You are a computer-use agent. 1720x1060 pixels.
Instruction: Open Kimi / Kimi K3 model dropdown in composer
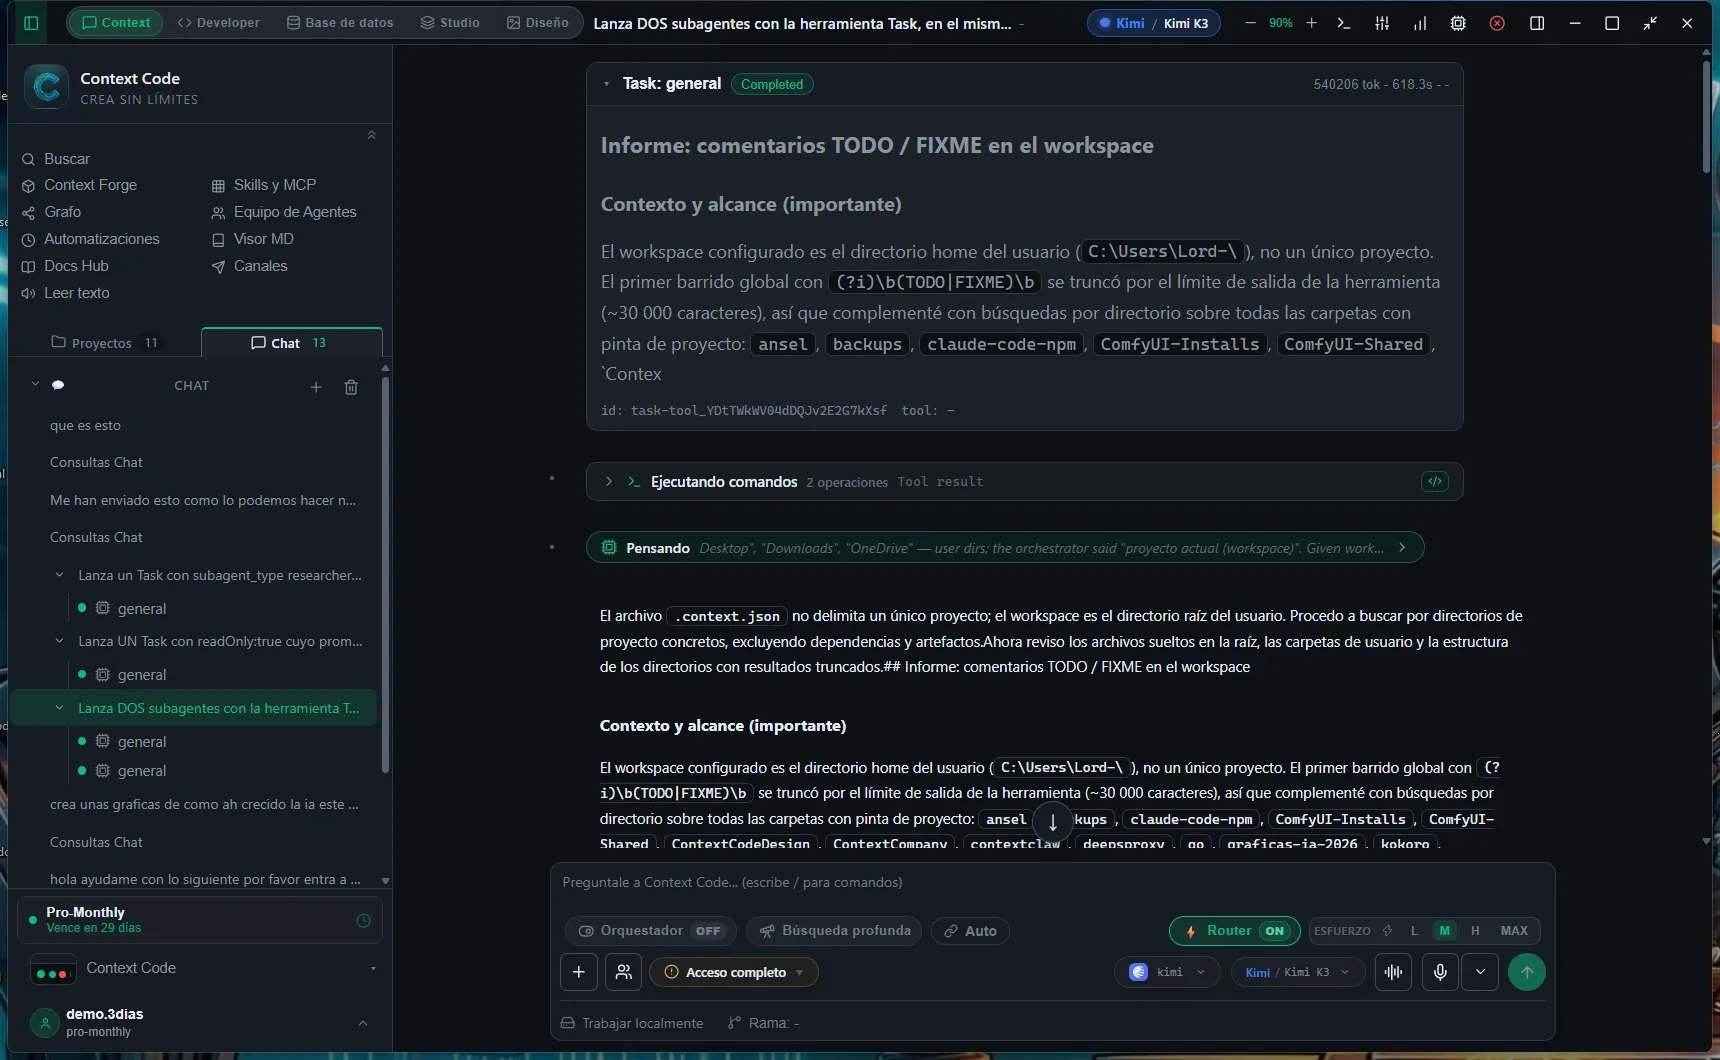[x=1298, y=972]
